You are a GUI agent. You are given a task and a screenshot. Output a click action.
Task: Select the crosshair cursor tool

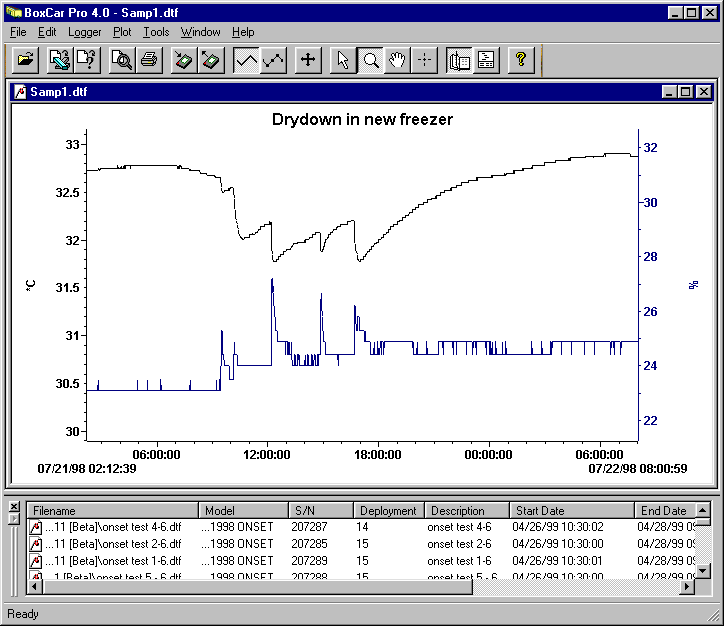424,61
